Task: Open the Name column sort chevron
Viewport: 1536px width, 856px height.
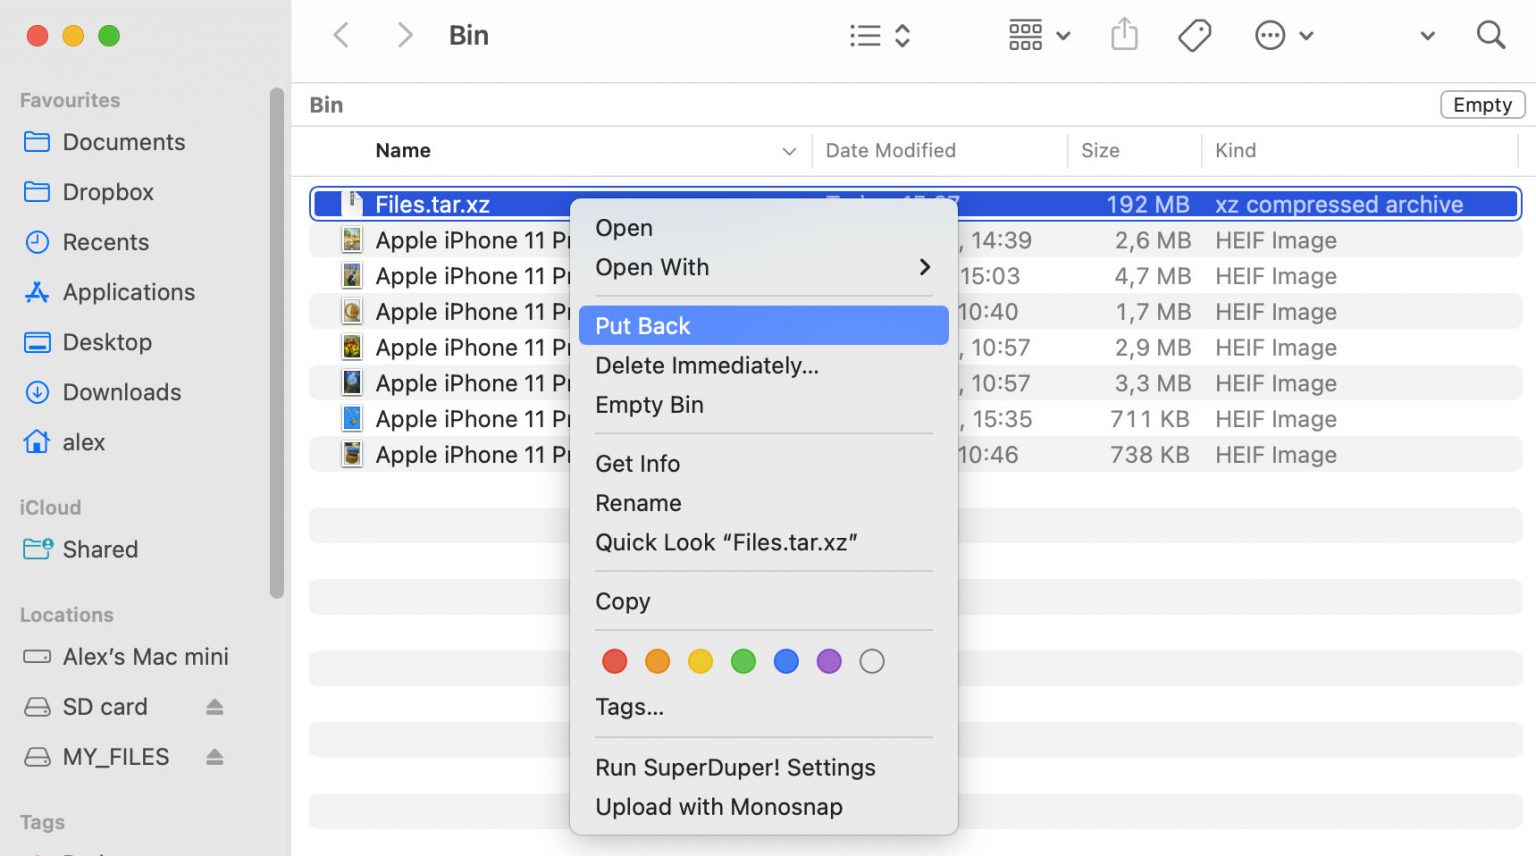Action: 789,150
